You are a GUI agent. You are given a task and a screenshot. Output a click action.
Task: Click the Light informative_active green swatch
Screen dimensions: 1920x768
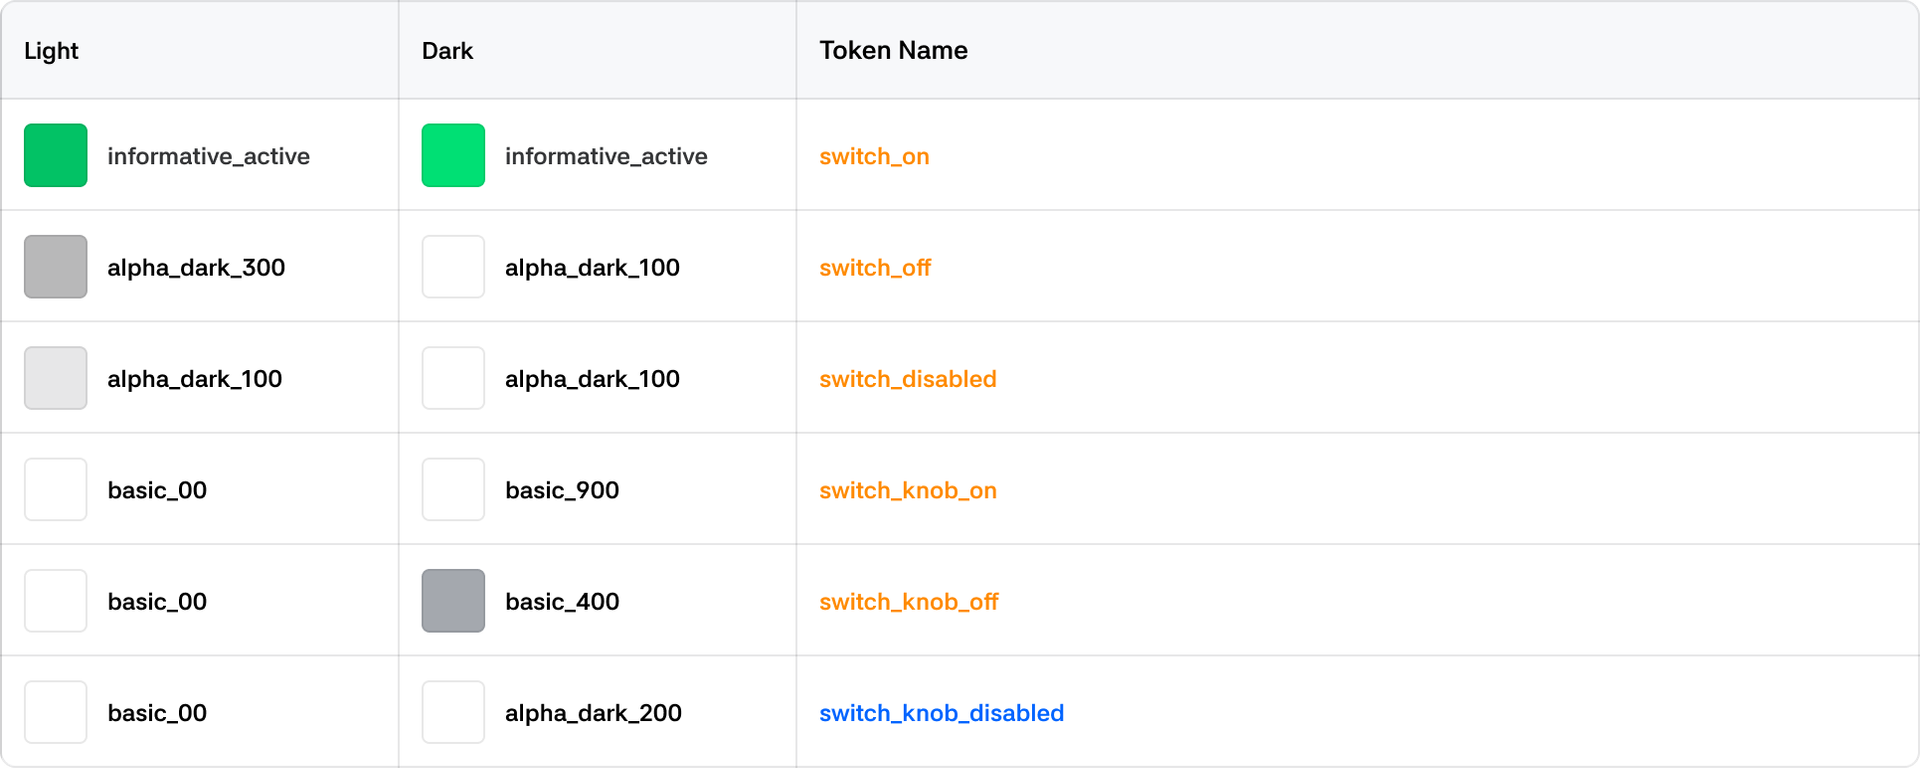pyautogui.click(x=55, y=155)
